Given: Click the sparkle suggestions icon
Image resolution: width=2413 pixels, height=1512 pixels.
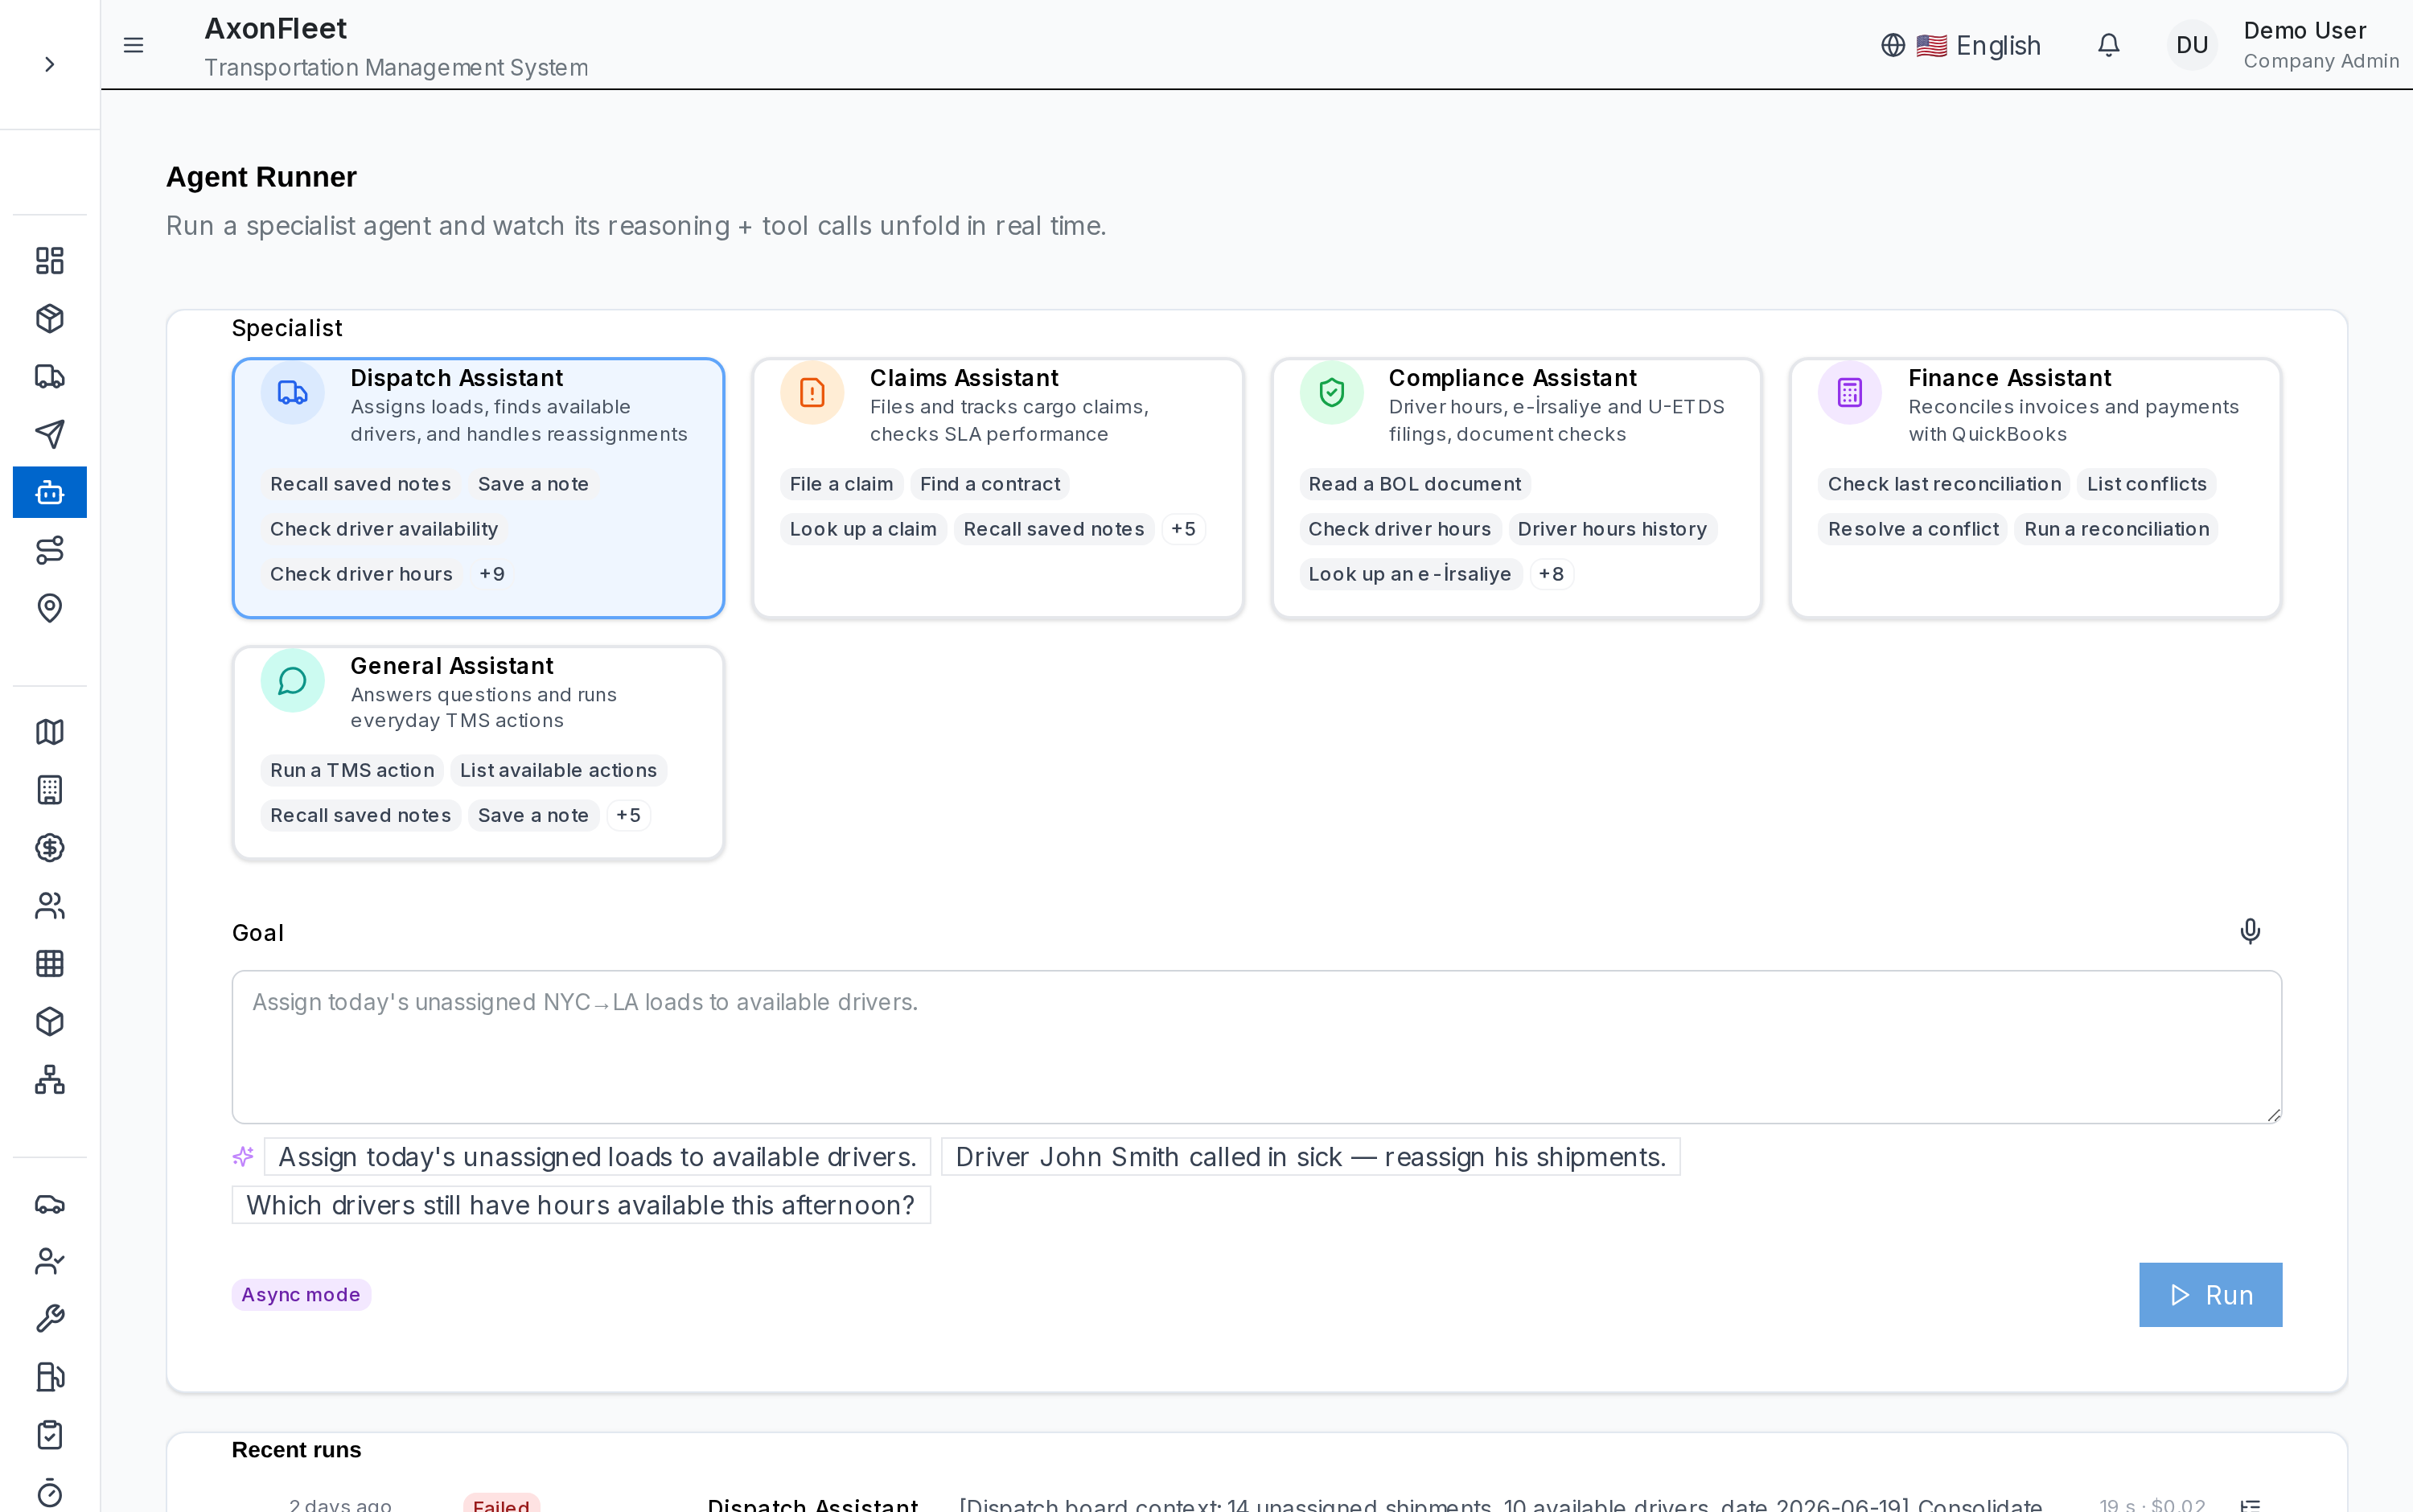Looking at the screenshot, I should click(243, 1157).
